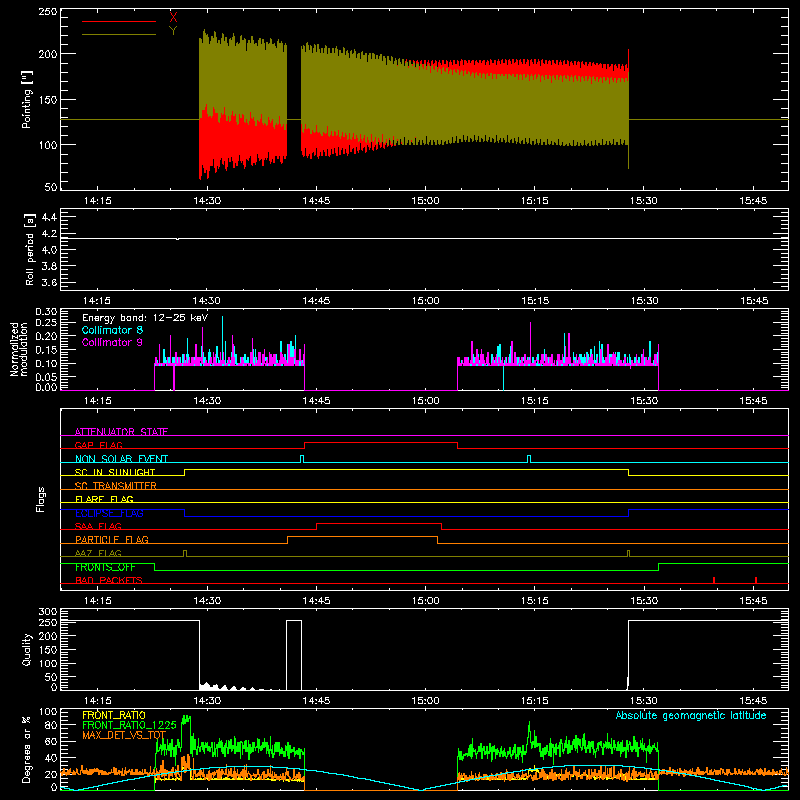
Task: Click the BAD_PACKETS flag label
Action: [x=109, y=581]
